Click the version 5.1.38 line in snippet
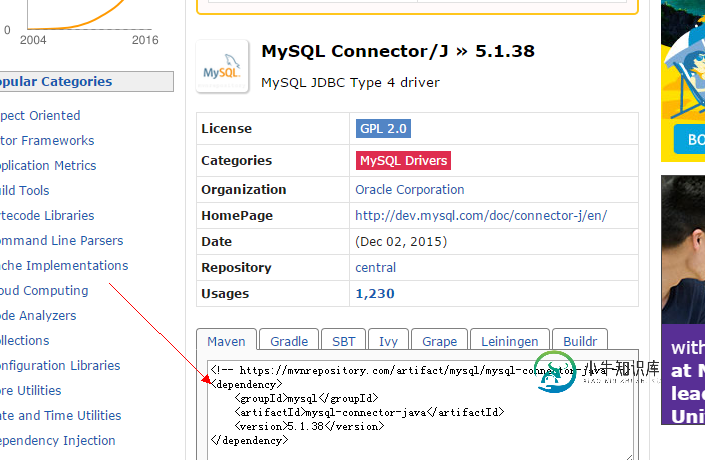Viewport: 705px width, 460px height. 309,426
